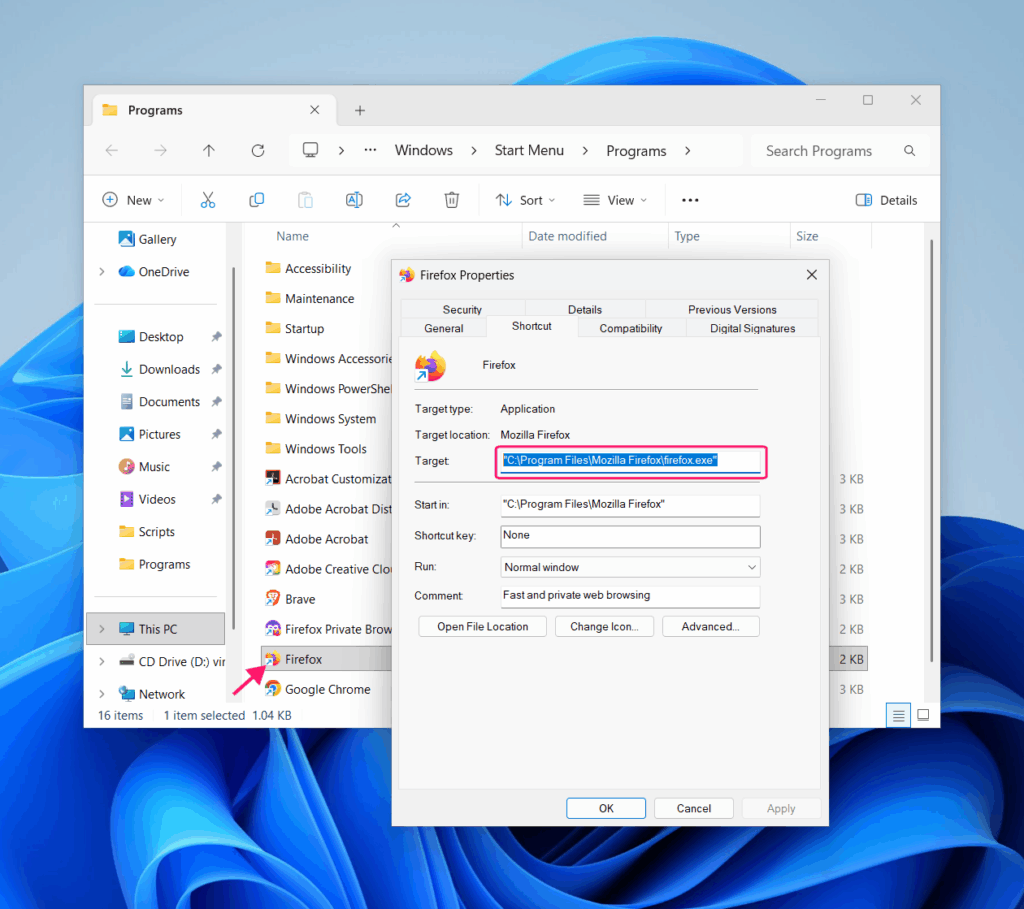Screen dimensions: 1024x909
Task: Sort by Date modified column header
Action: point(568,236)
